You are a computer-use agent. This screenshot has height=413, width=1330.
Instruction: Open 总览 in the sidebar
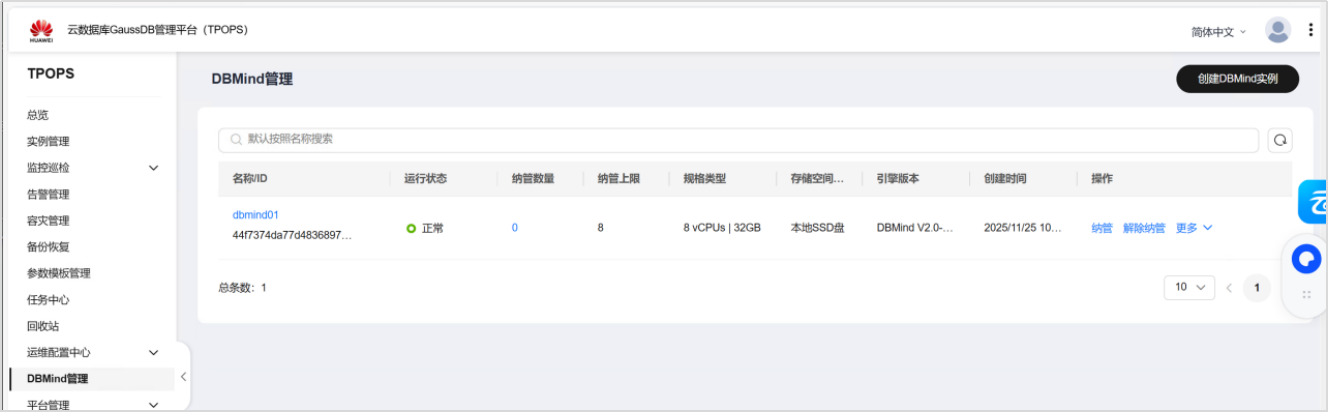(x=38, y=115)
